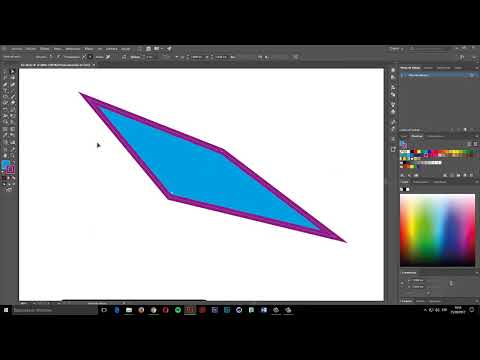This screenshot has width=480, height=360.
Task: Open the Windows Start menu
Action: pos(6,310)
